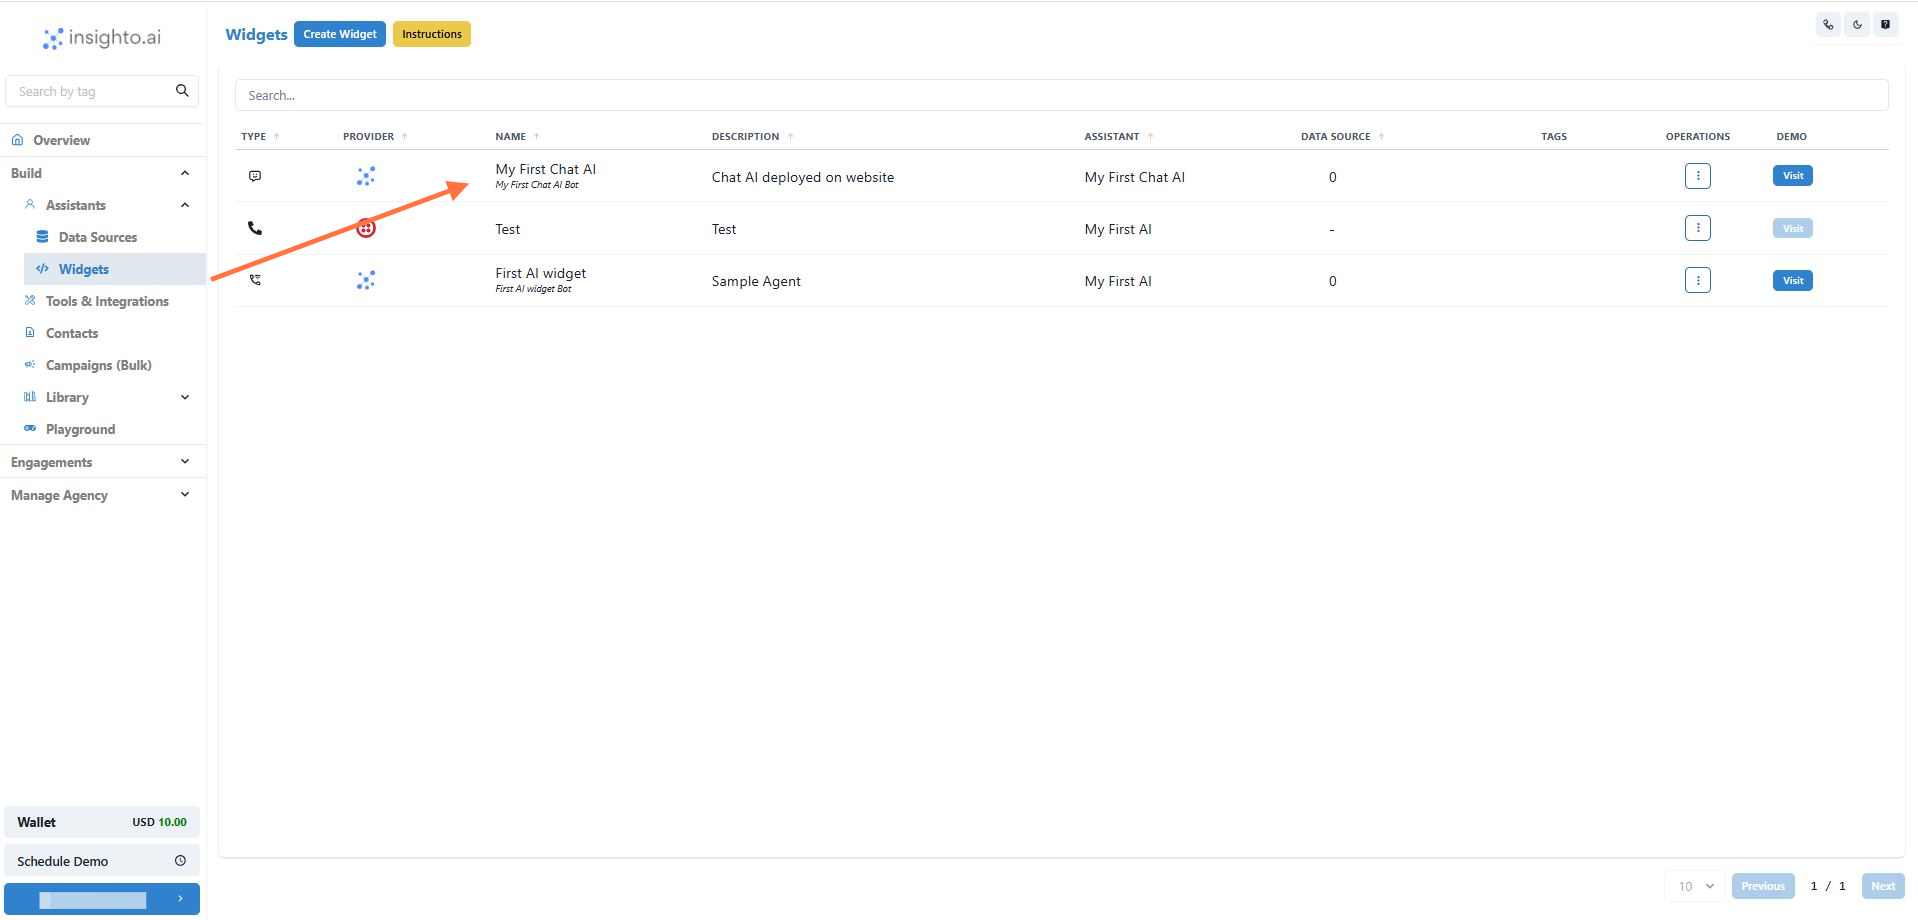This screenshot has width=1918, height=920.
Task: Open Contacts page
Action: [72, 333]
